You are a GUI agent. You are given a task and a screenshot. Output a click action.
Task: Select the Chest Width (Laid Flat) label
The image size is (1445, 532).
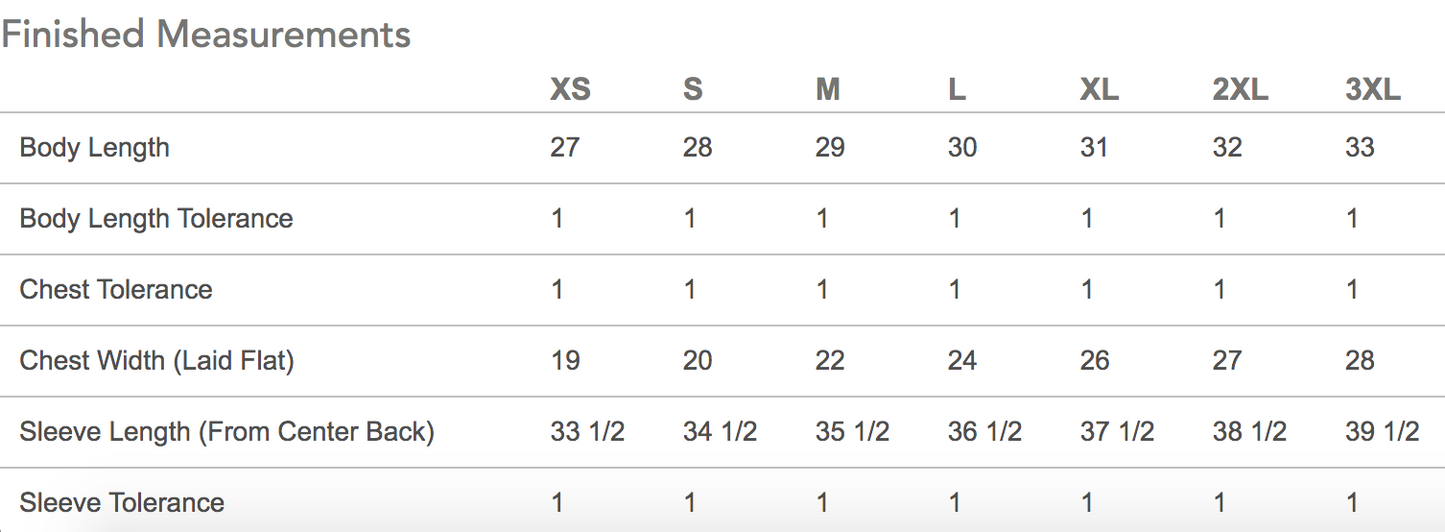tap(157, 361)
